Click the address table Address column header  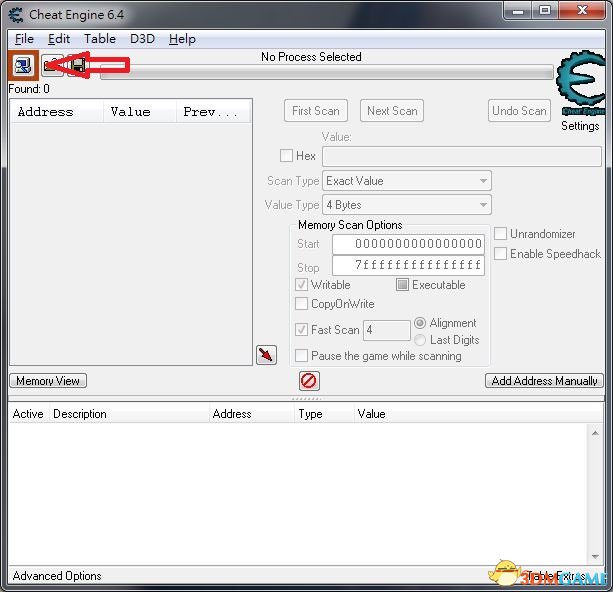coord(252,414)
